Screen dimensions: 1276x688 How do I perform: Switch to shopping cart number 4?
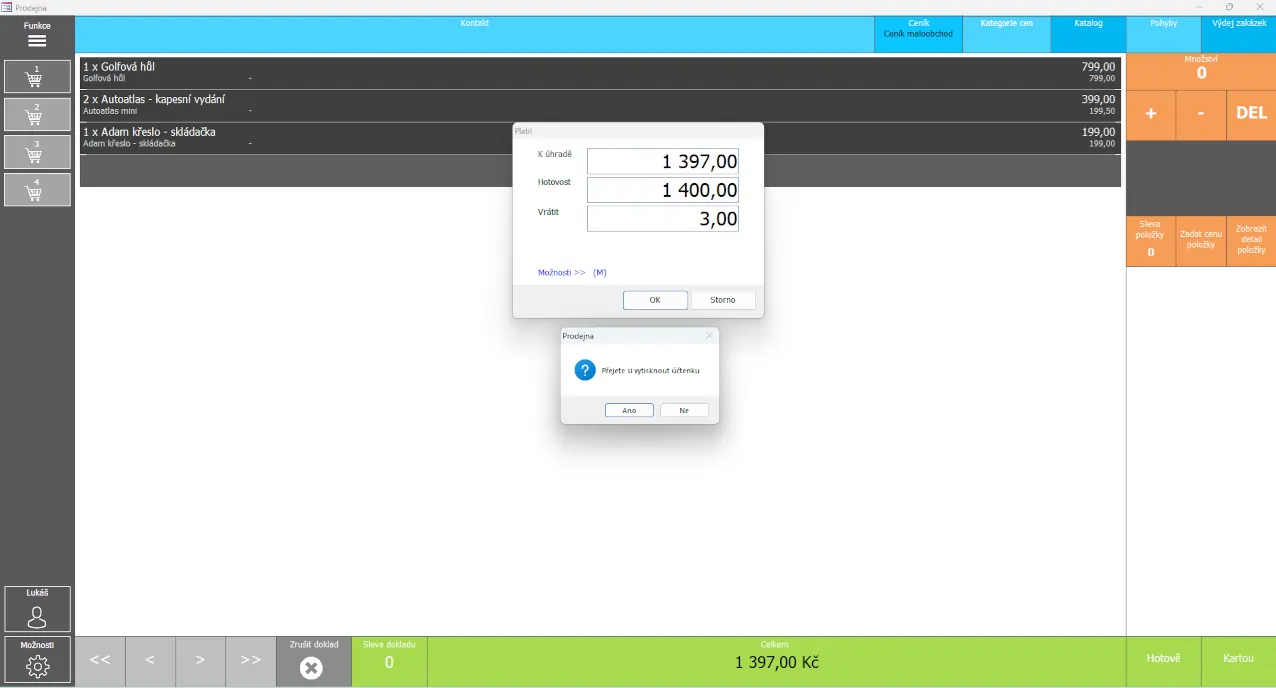[37, 190]
